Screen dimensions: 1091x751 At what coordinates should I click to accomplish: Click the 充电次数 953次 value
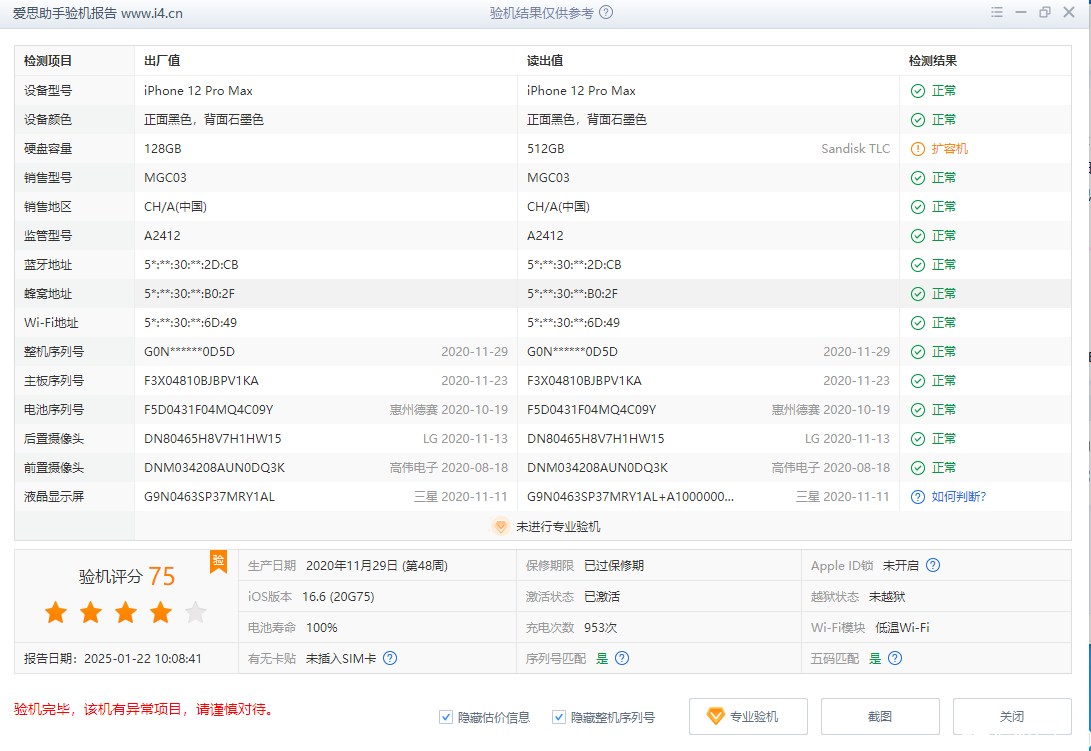[600, 628]
